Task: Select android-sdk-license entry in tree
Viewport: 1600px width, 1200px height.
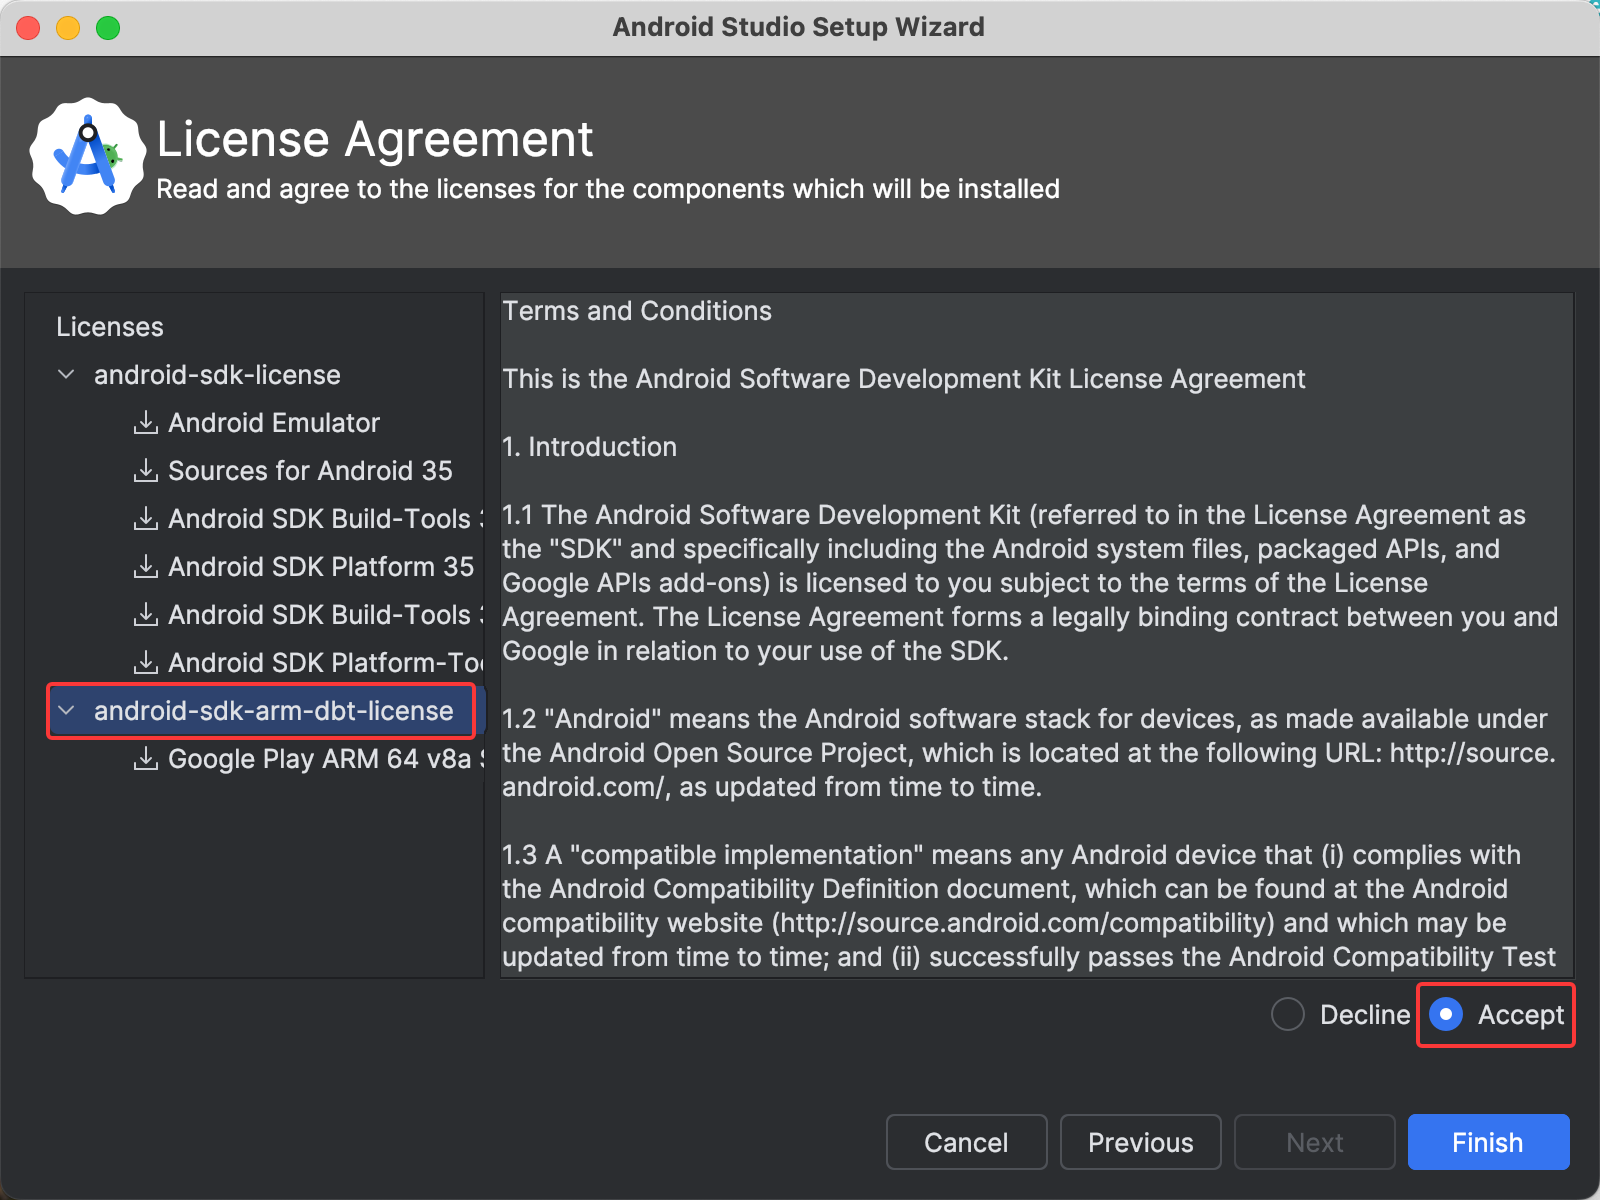Action: (x=217, y=375)
